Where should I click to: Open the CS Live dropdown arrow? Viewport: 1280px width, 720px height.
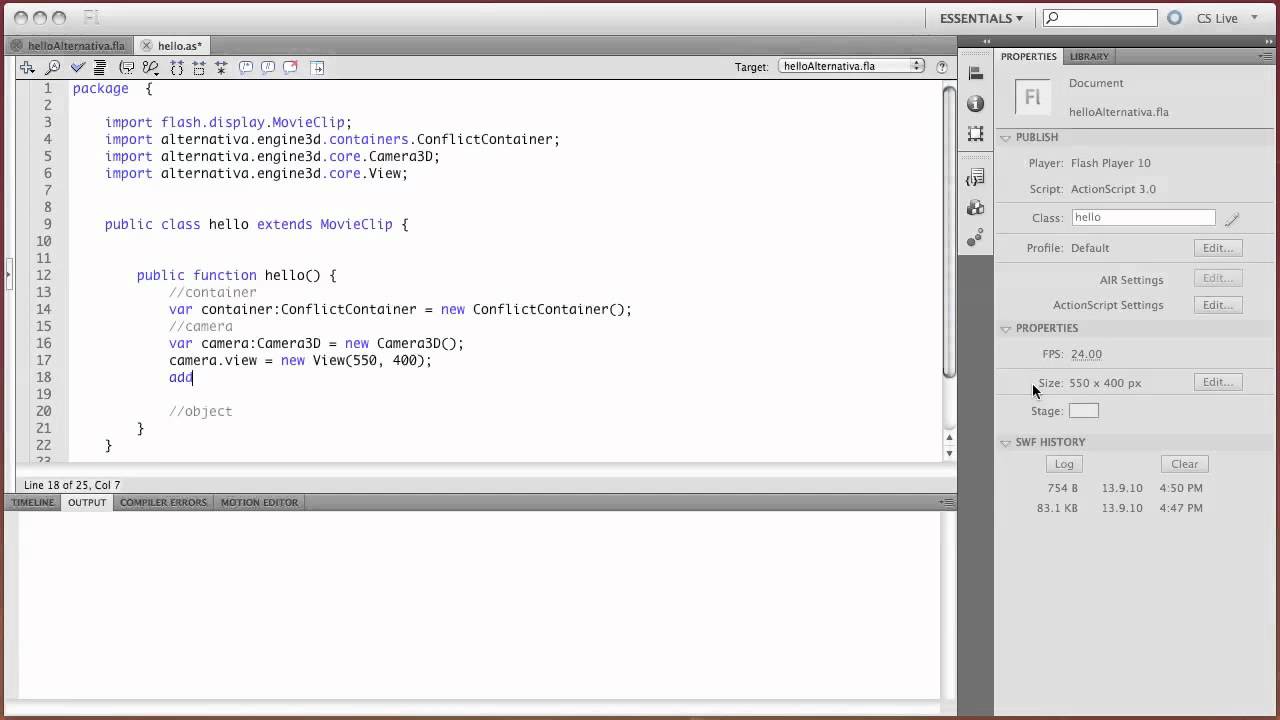tap(1254, 18)
